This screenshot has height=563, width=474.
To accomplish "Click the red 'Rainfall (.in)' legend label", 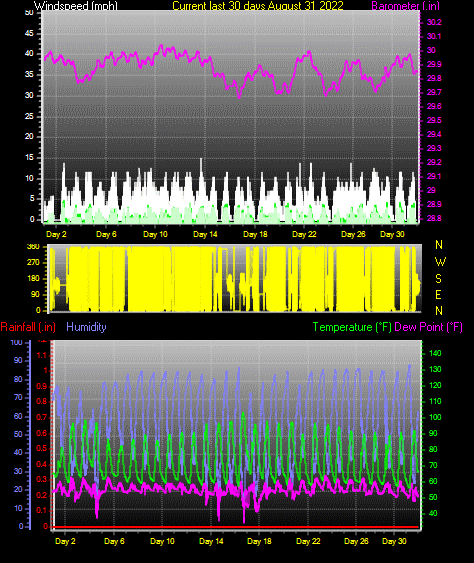I will [28, 327].
